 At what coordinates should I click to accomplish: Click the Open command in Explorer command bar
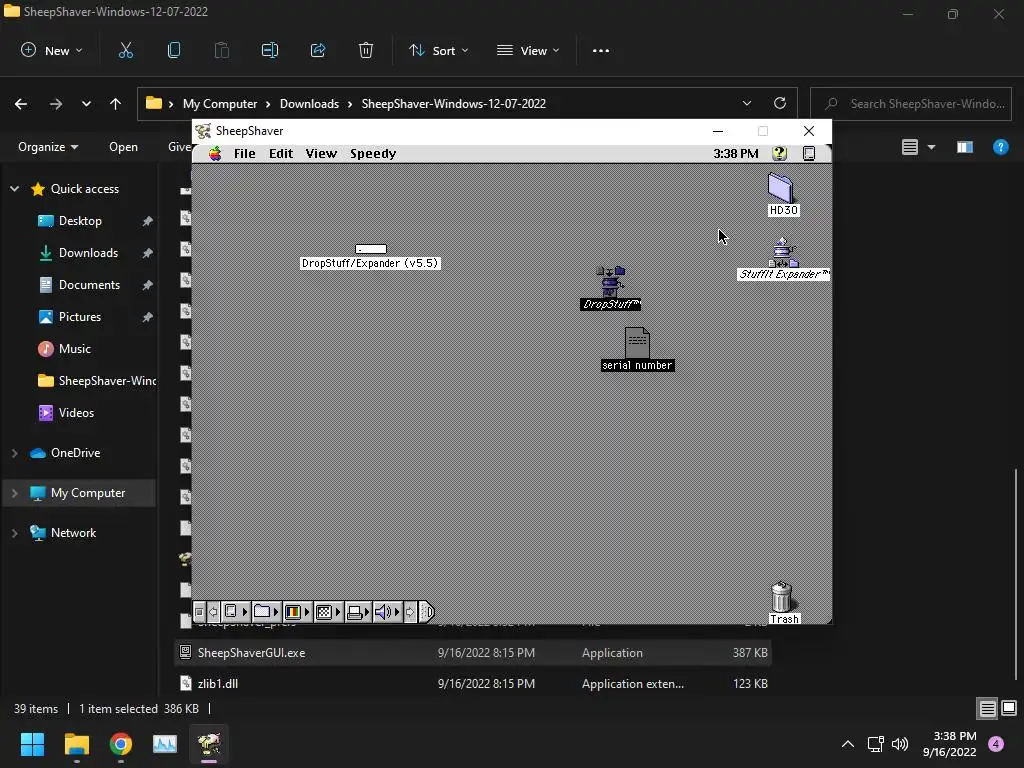(123, 147)
